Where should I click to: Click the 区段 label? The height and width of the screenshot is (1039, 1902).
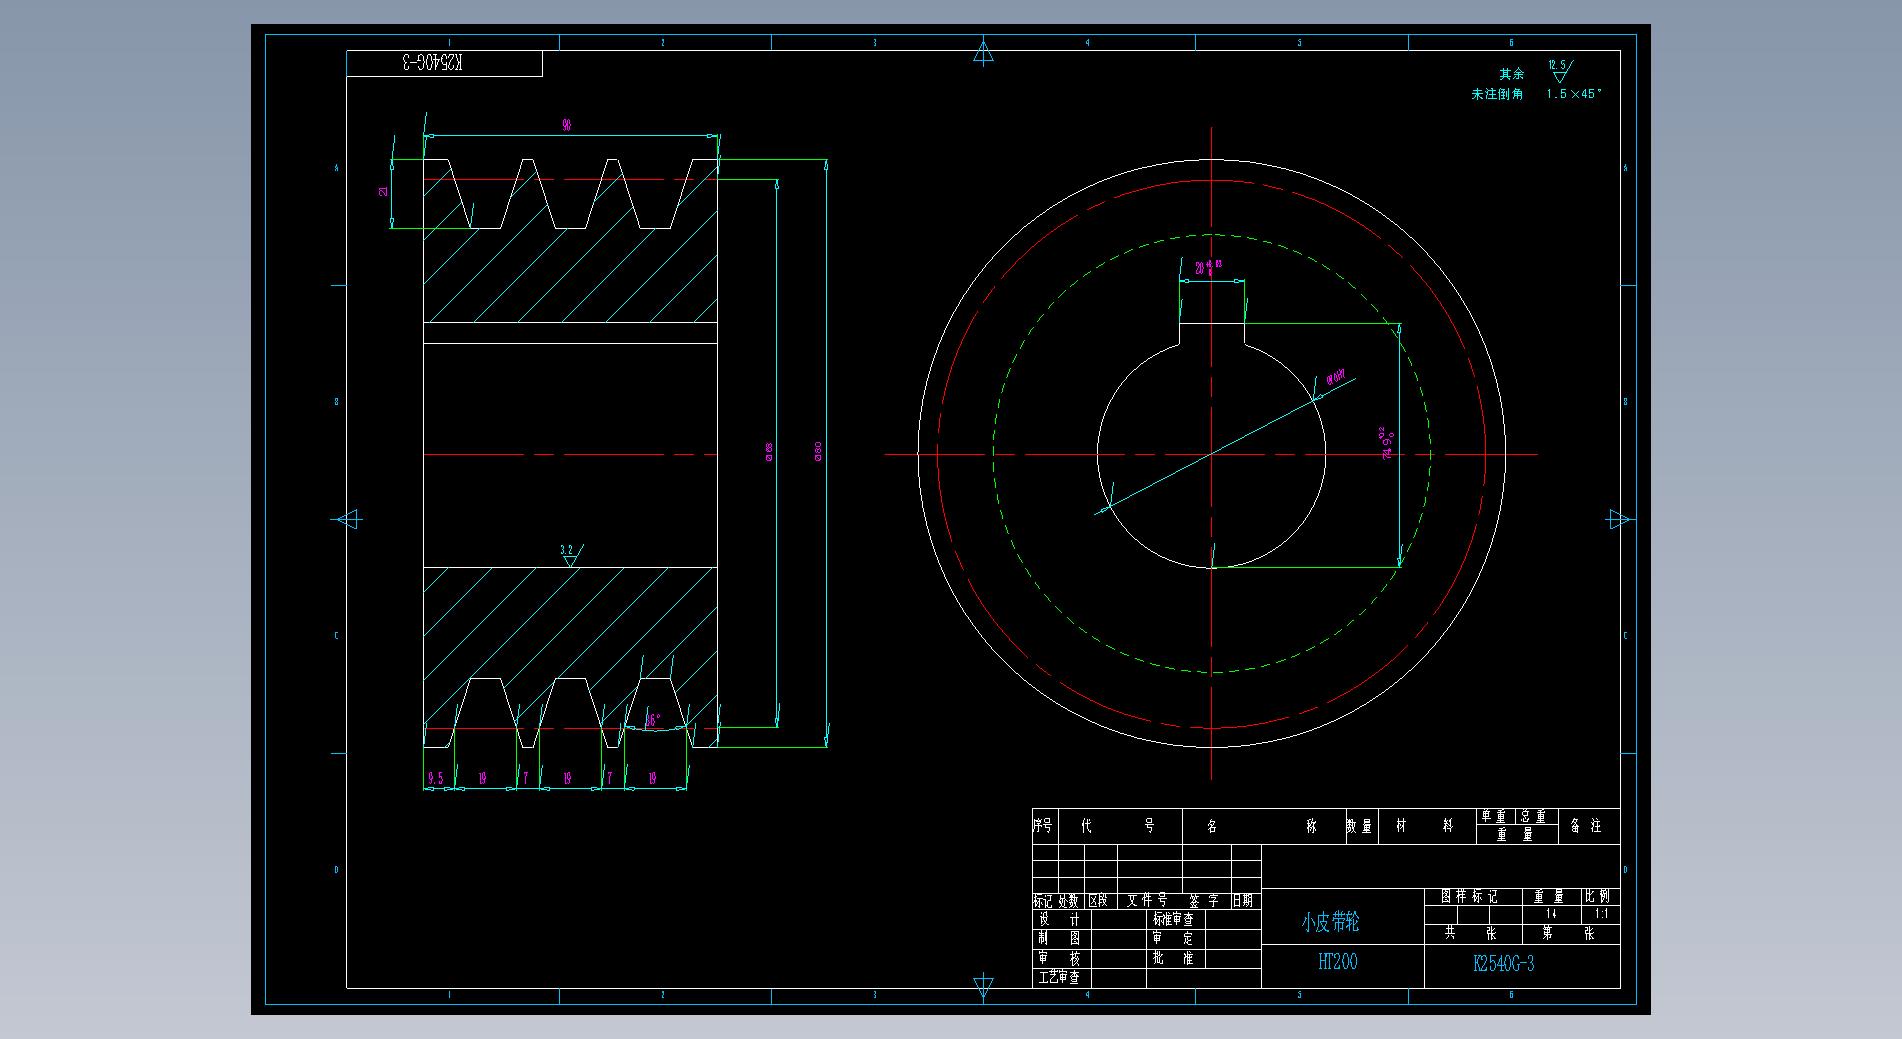tap(1097, 900)
